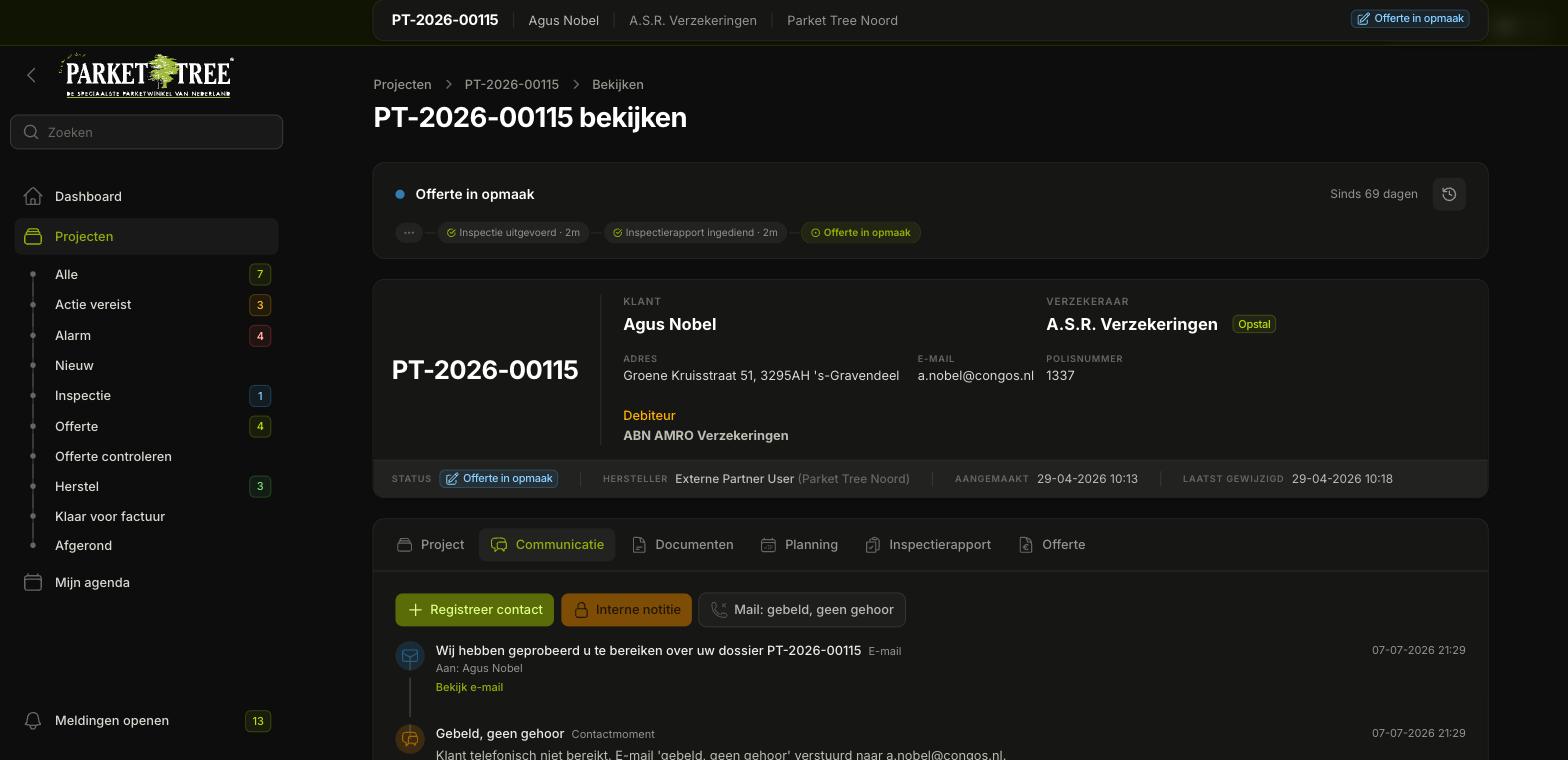
Task: Click Agus Nobel in top bar
Action: (x=564, y=20)
